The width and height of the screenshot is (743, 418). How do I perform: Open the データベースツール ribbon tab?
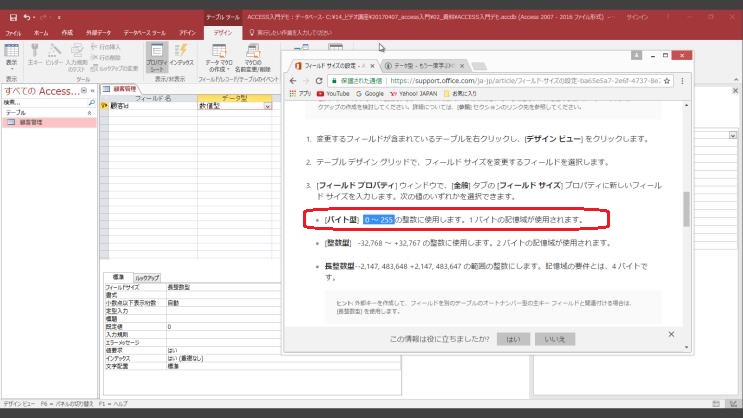coord(145,33)
